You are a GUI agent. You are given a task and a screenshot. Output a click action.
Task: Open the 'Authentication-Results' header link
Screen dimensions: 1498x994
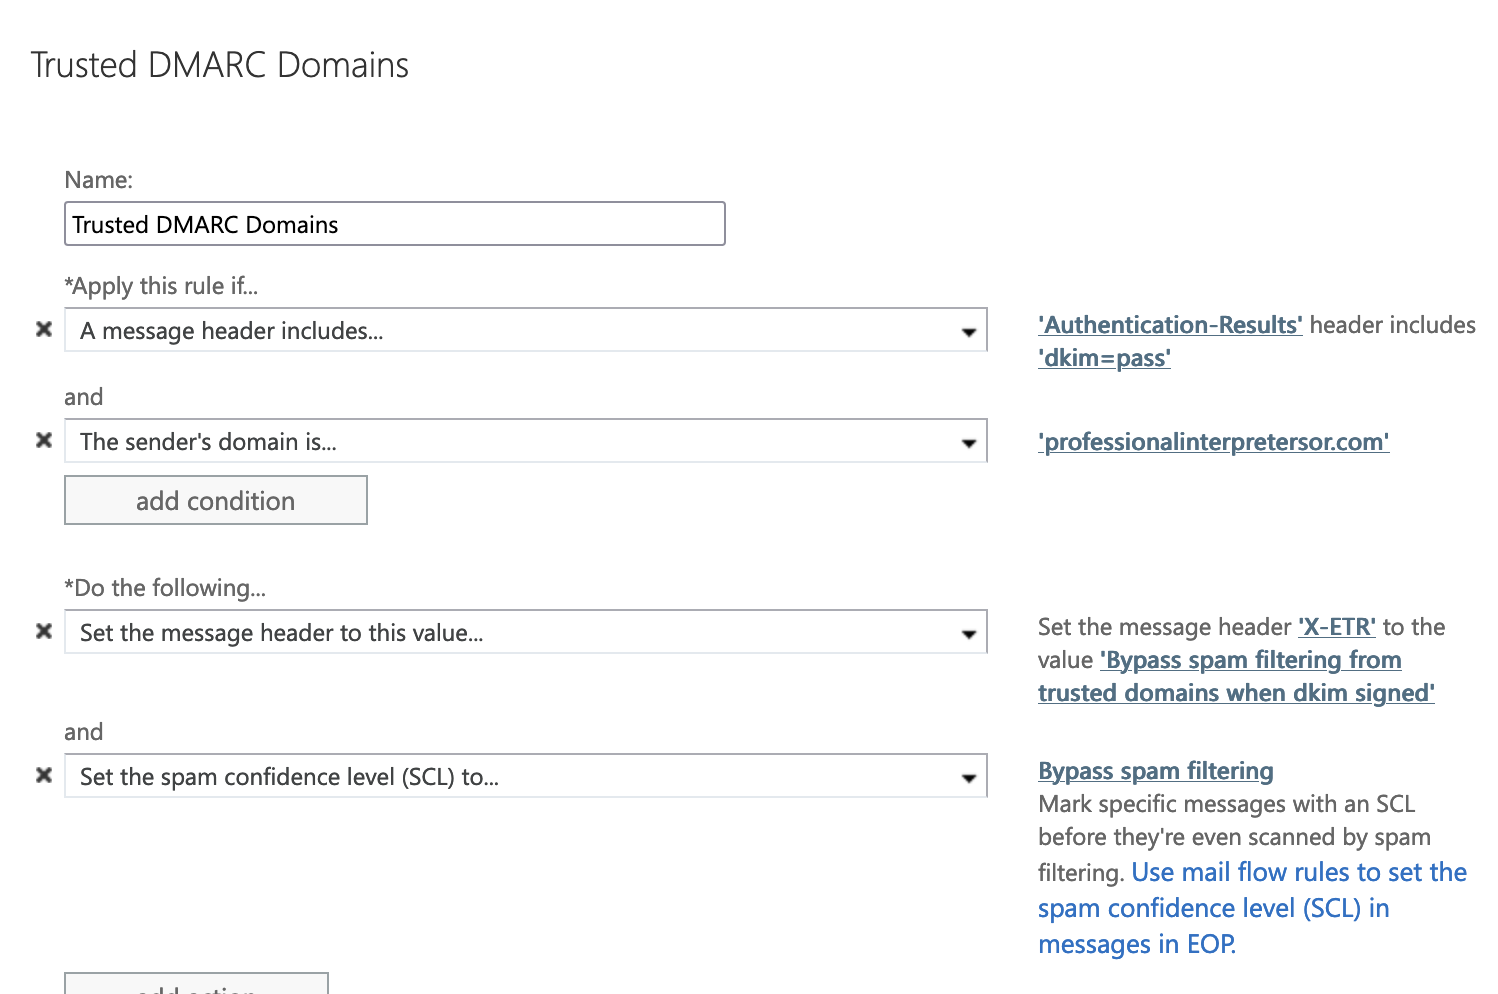pos(1169,324)
